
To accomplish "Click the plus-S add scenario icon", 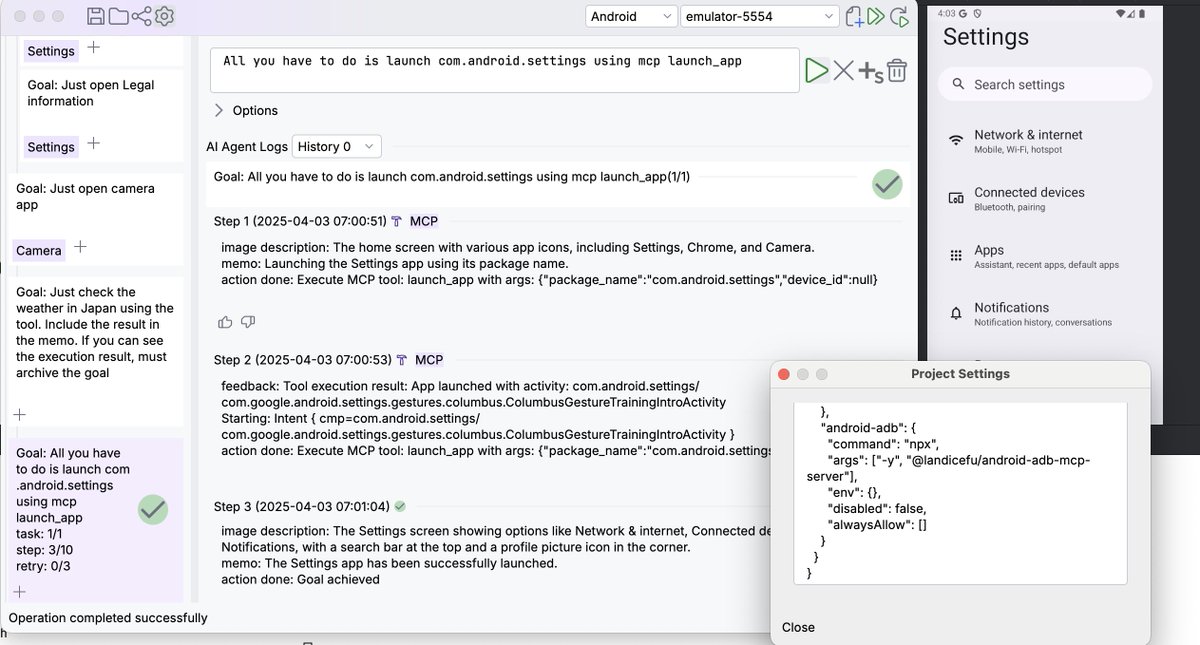I will (x=871, y=71).
